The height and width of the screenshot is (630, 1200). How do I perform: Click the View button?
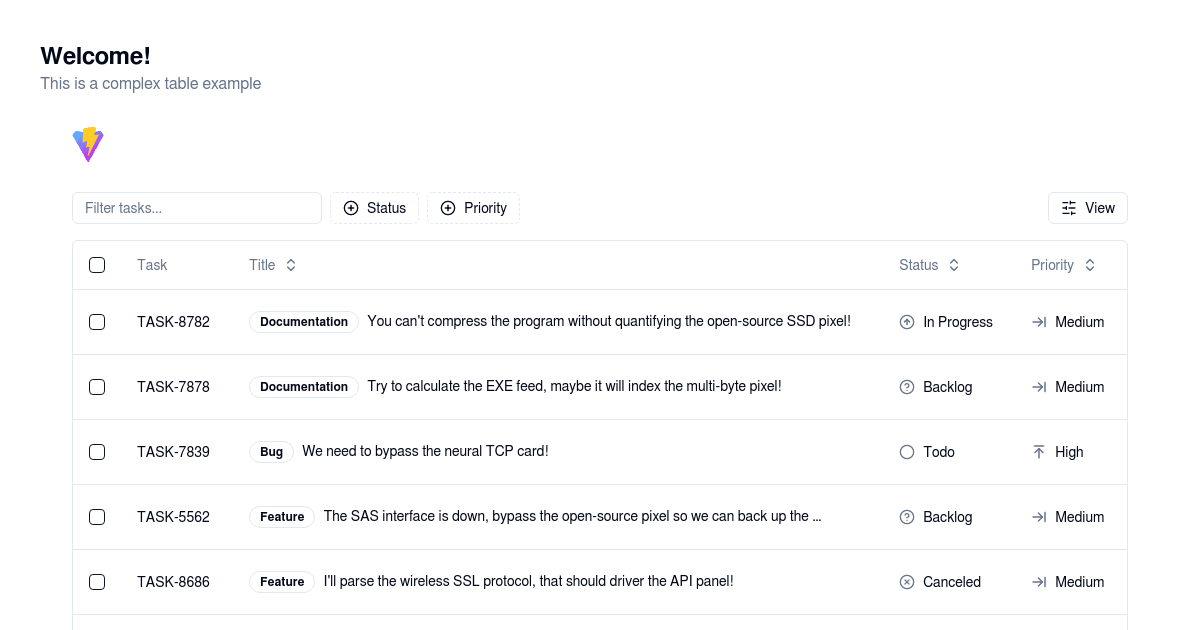pos(1088,208)
